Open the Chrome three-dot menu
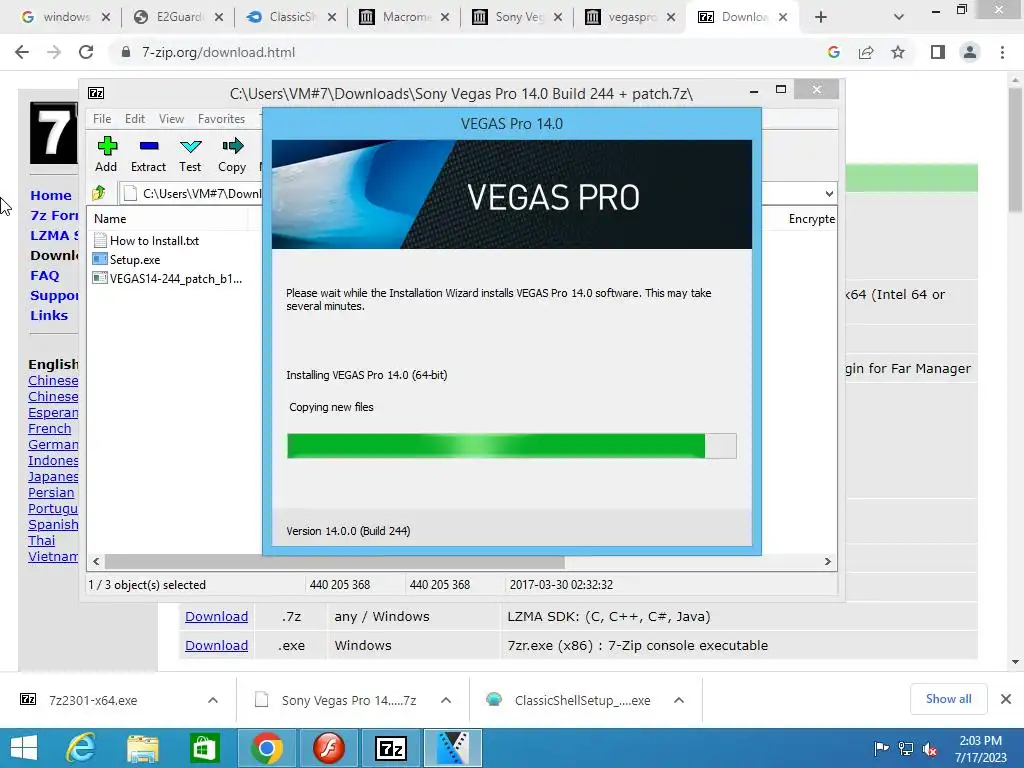Viewport: 1024px width, 768px height. pos(1002,52)
